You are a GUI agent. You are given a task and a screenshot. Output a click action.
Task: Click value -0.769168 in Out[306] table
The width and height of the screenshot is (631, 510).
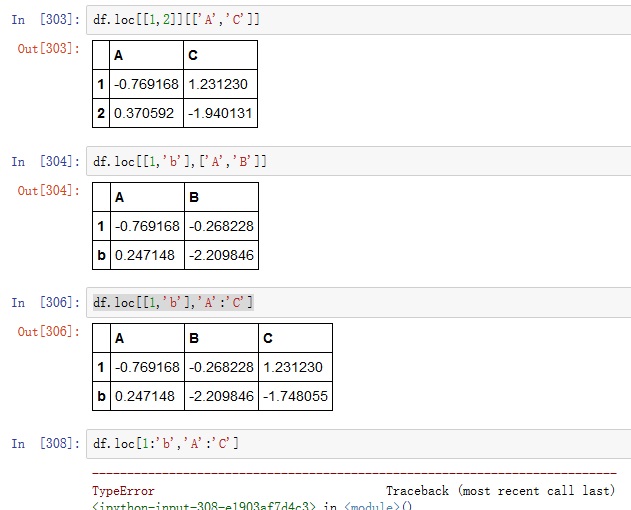pos(147,367)
